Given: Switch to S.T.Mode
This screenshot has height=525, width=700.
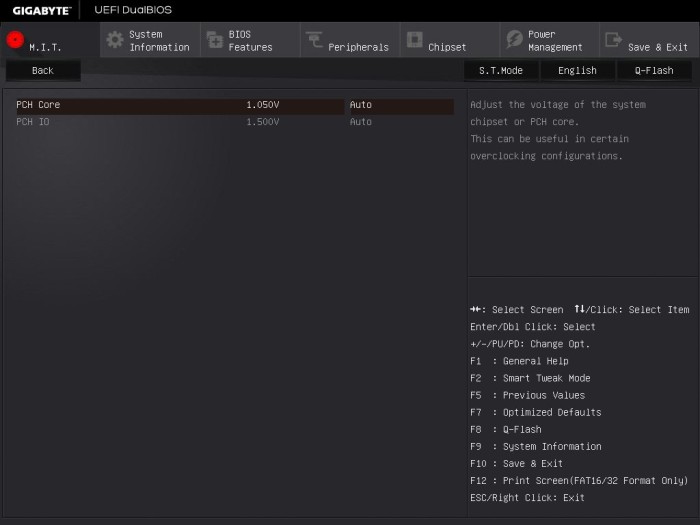Looking at the screenshot, I should 501,71.
